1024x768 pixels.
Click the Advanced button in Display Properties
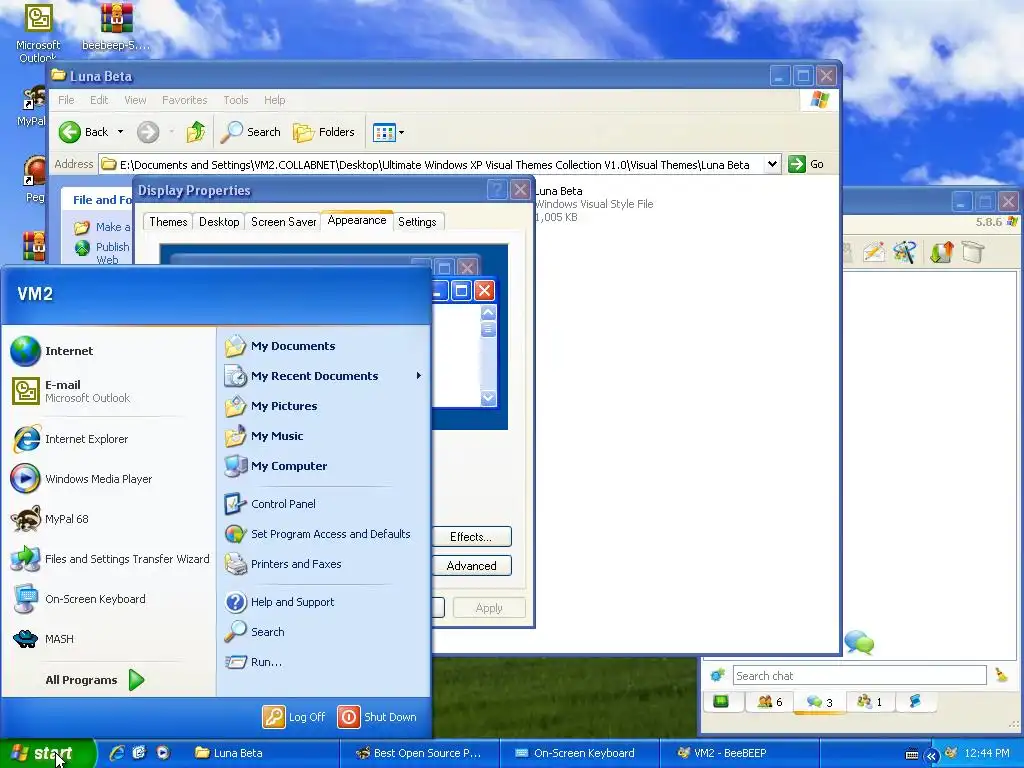pyautogui.click(x=471, y=566)
